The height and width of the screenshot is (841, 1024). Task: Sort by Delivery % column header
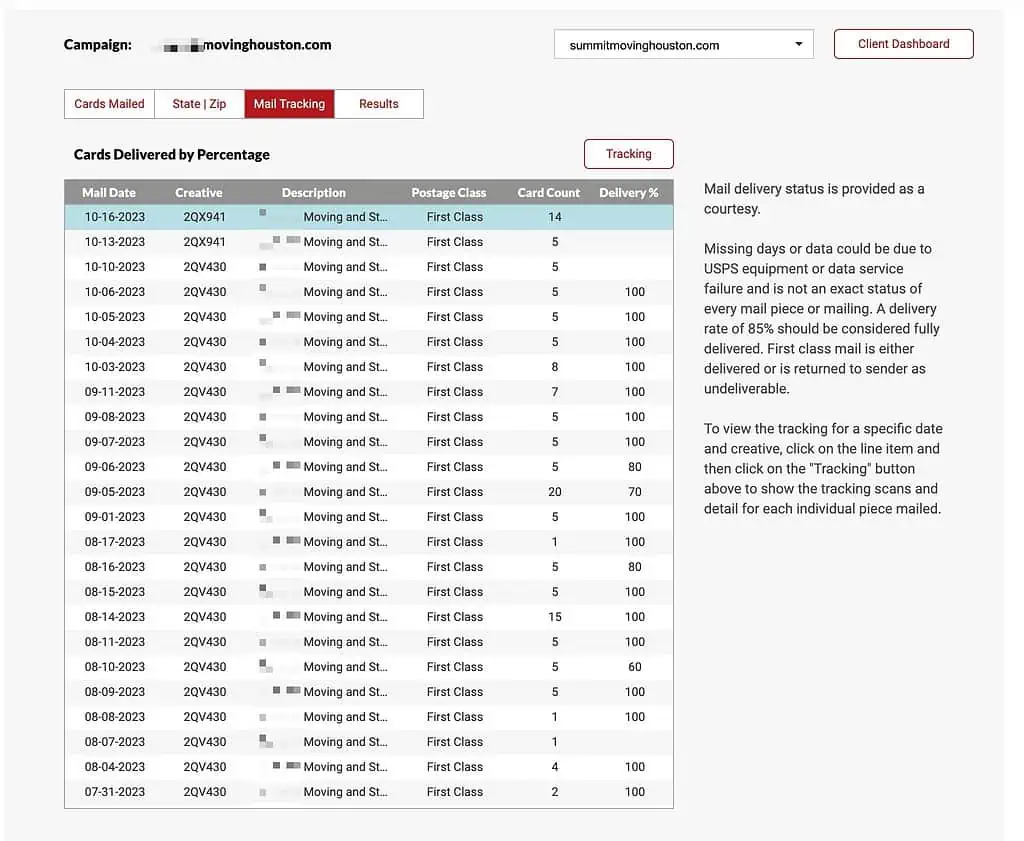coord(628,193)
